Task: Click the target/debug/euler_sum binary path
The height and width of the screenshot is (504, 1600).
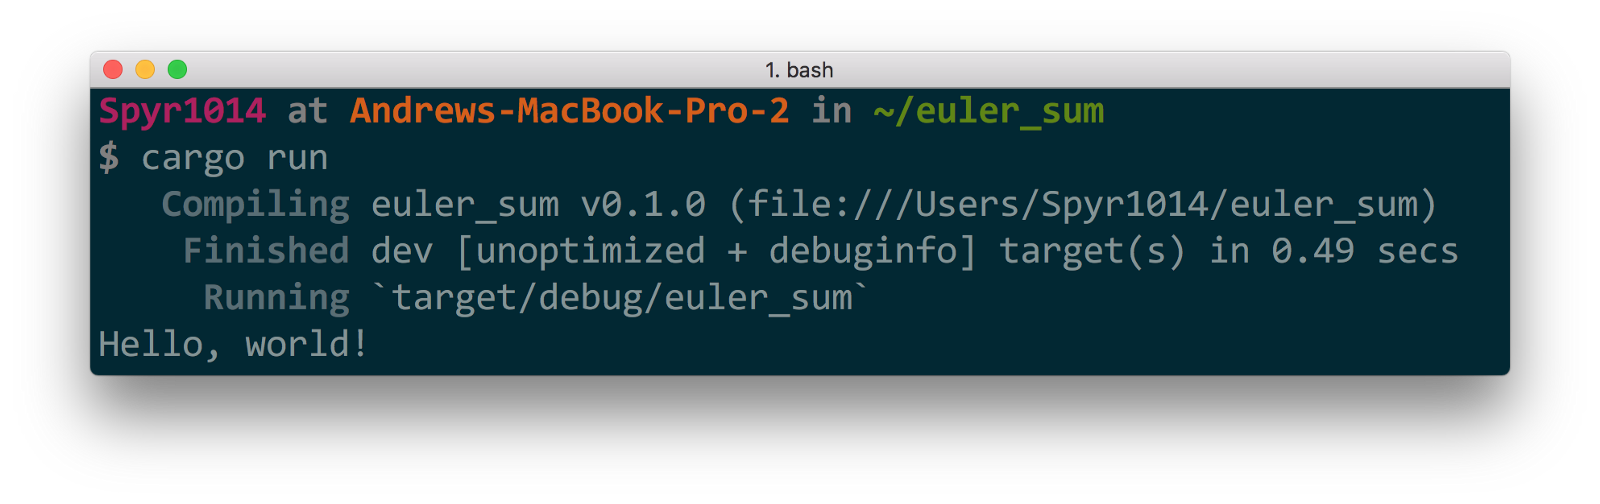Action: (x=622, y=298)
